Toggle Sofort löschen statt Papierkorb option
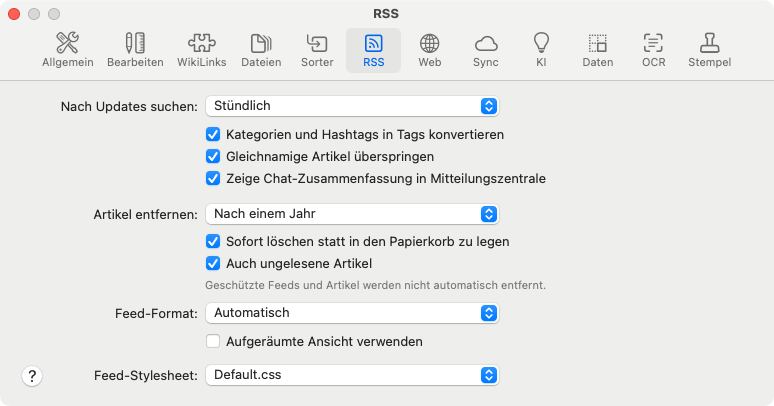 pos(213,241)
